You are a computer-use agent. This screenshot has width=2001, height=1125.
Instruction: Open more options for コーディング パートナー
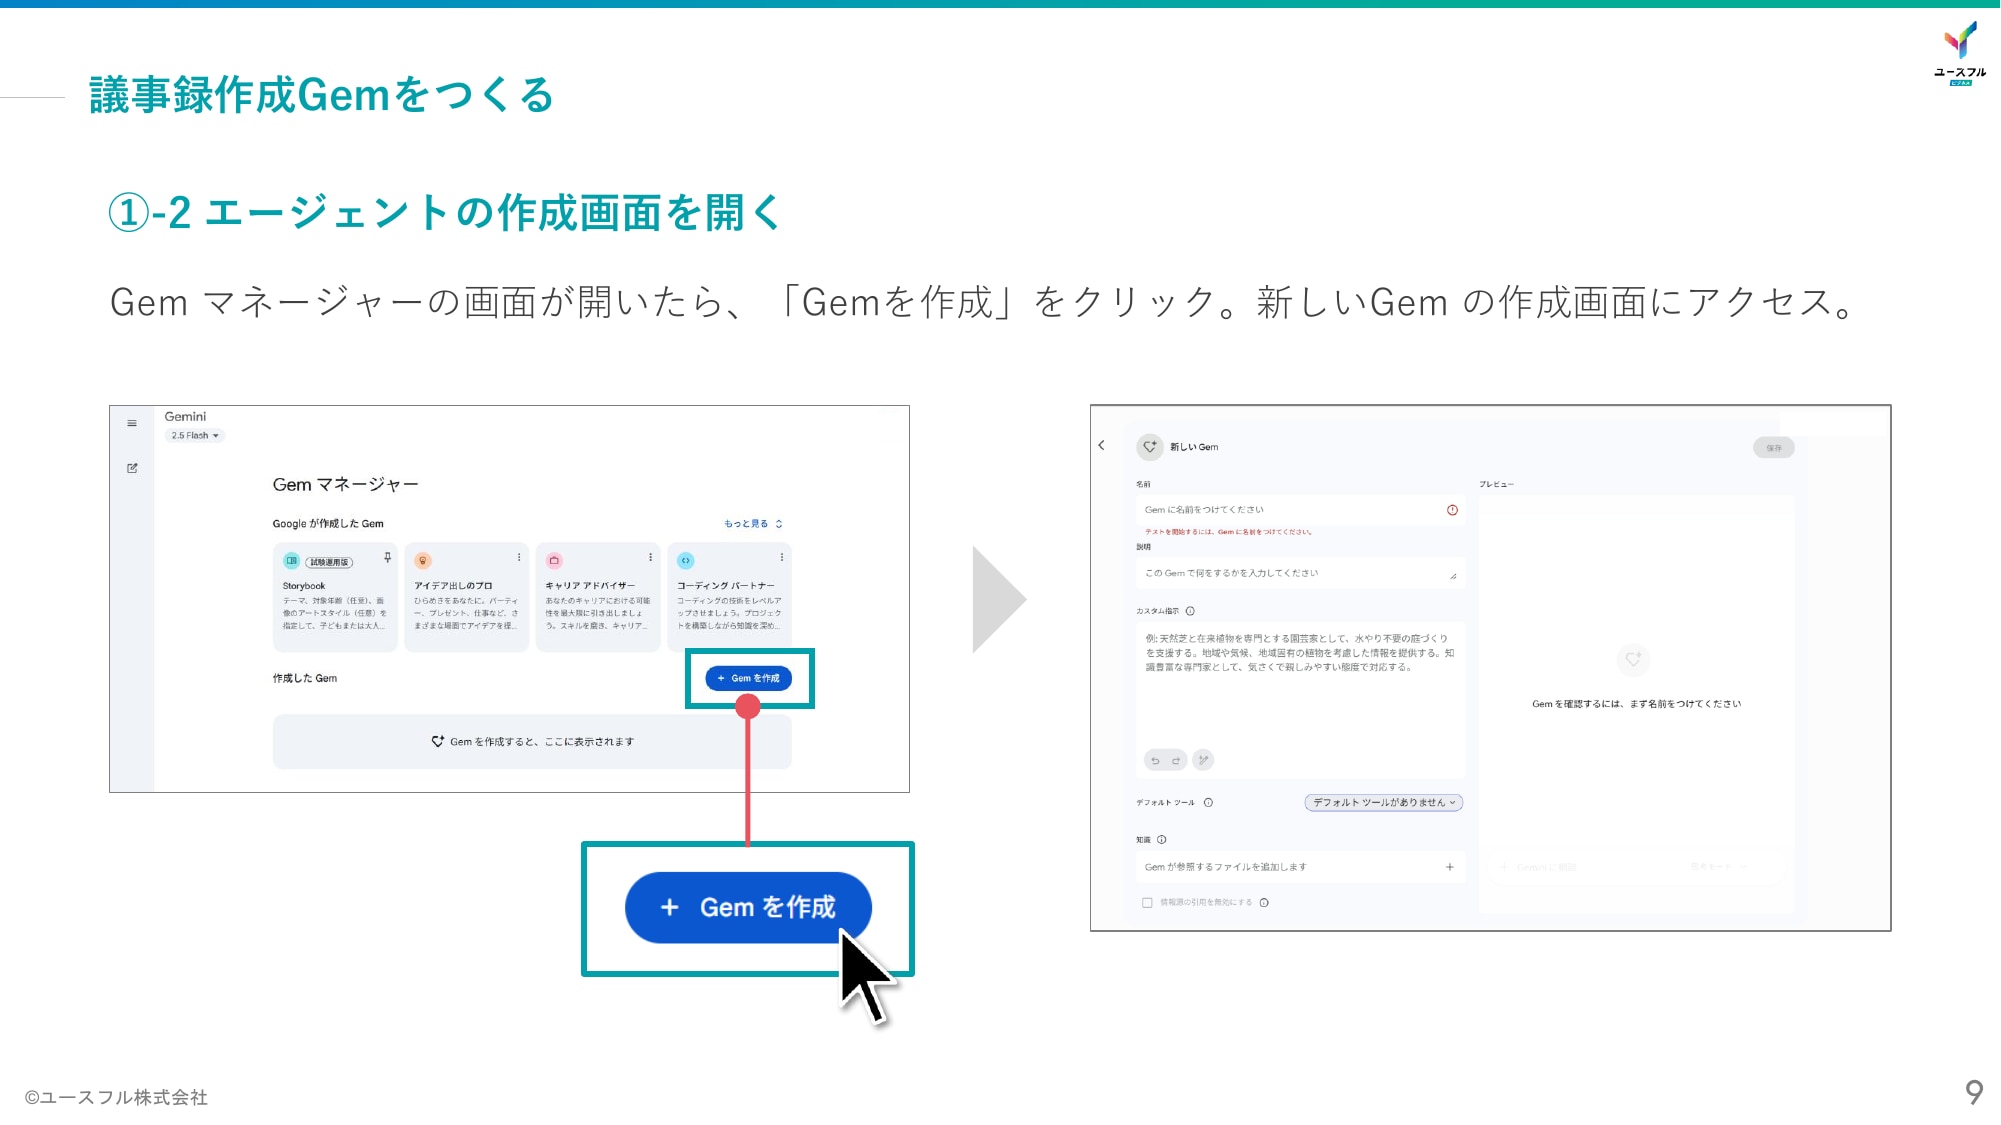pyautogui.click(x=782, y=558)
